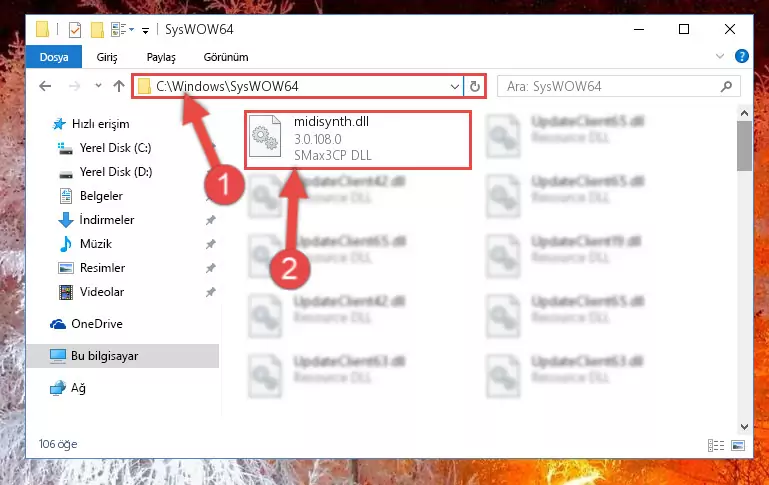Select OneDrive in the navigation pane
Image resolution: width=769 pixels, height=485 pixels.
[x=97, y=324]
